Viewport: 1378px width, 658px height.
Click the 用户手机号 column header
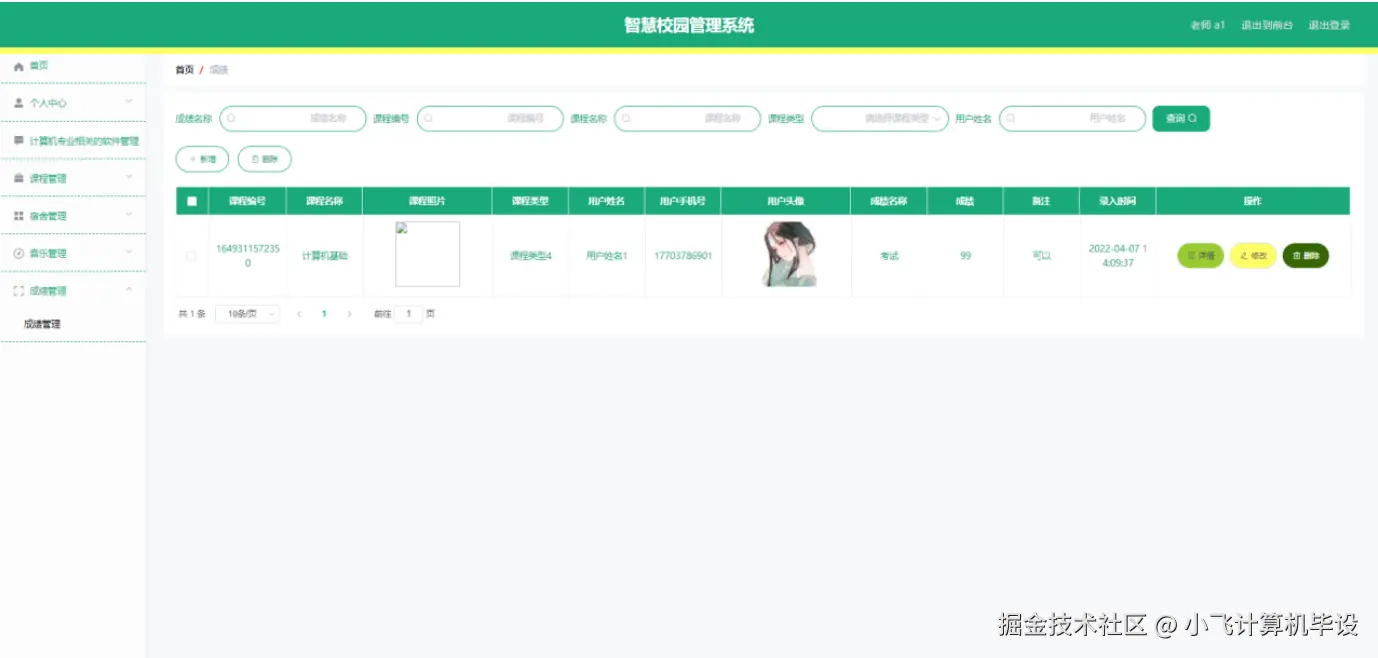pos(683,201)
